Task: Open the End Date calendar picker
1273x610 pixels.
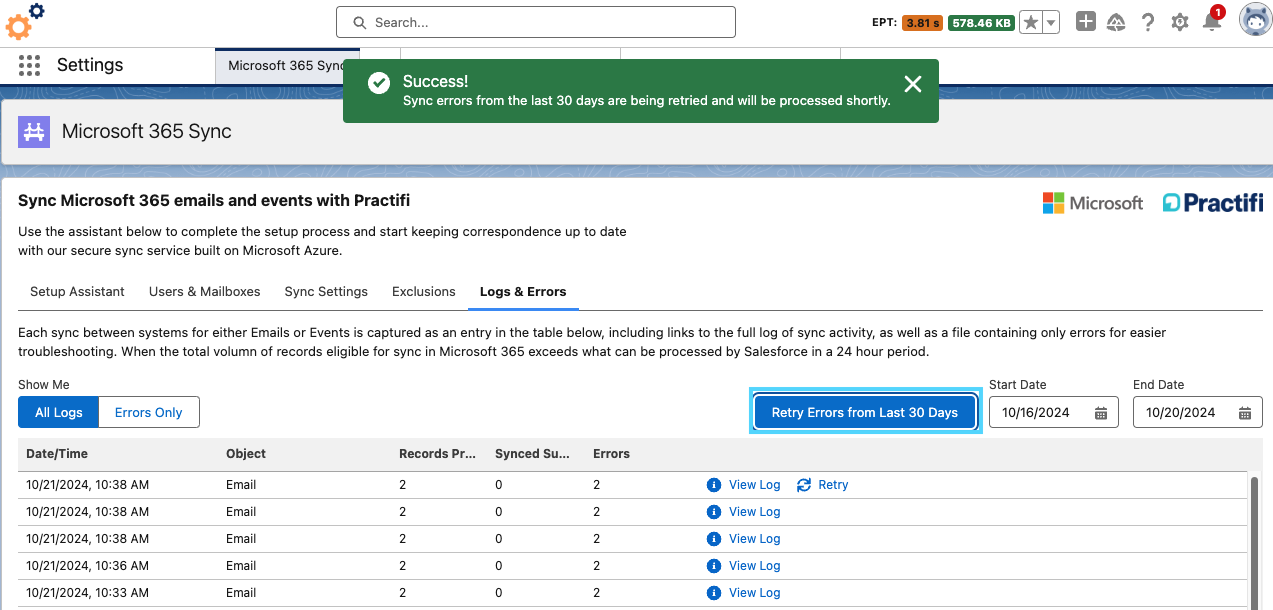Action: coord(1244,413)
